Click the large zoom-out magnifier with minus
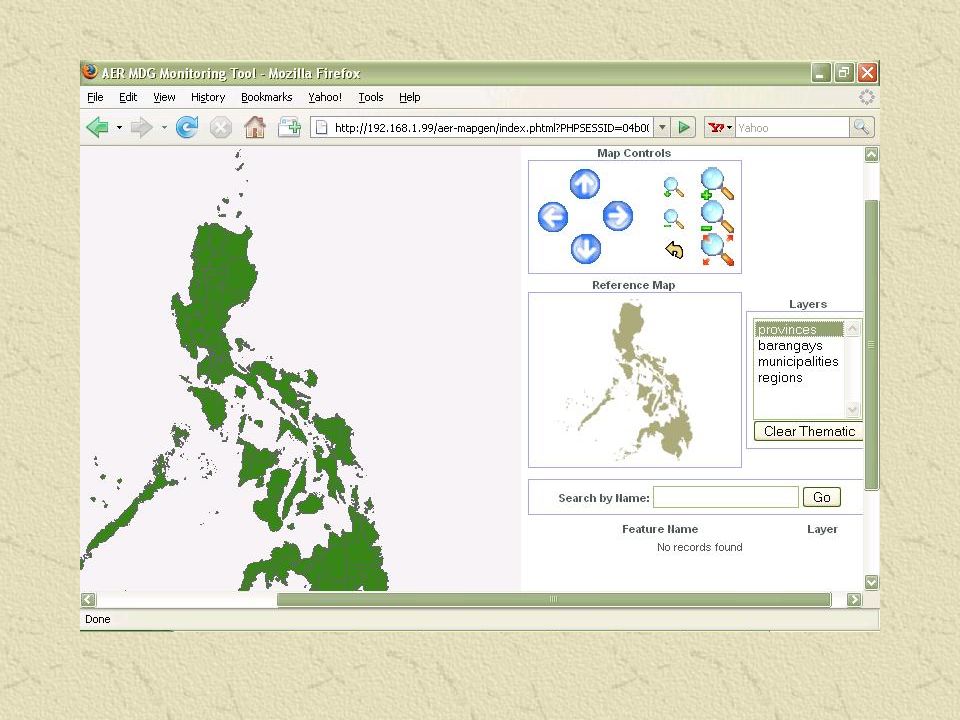 point(716,217)
